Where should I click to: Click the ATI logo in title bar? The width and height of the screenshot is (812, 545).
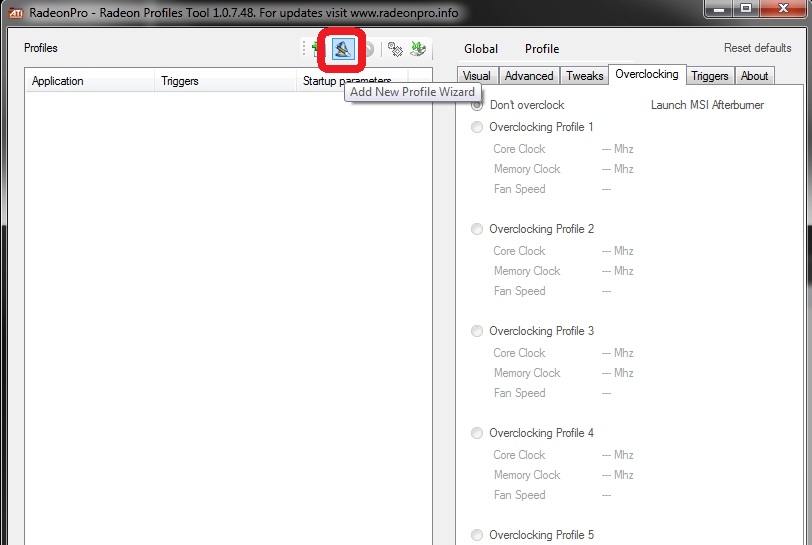click(16, 12)
